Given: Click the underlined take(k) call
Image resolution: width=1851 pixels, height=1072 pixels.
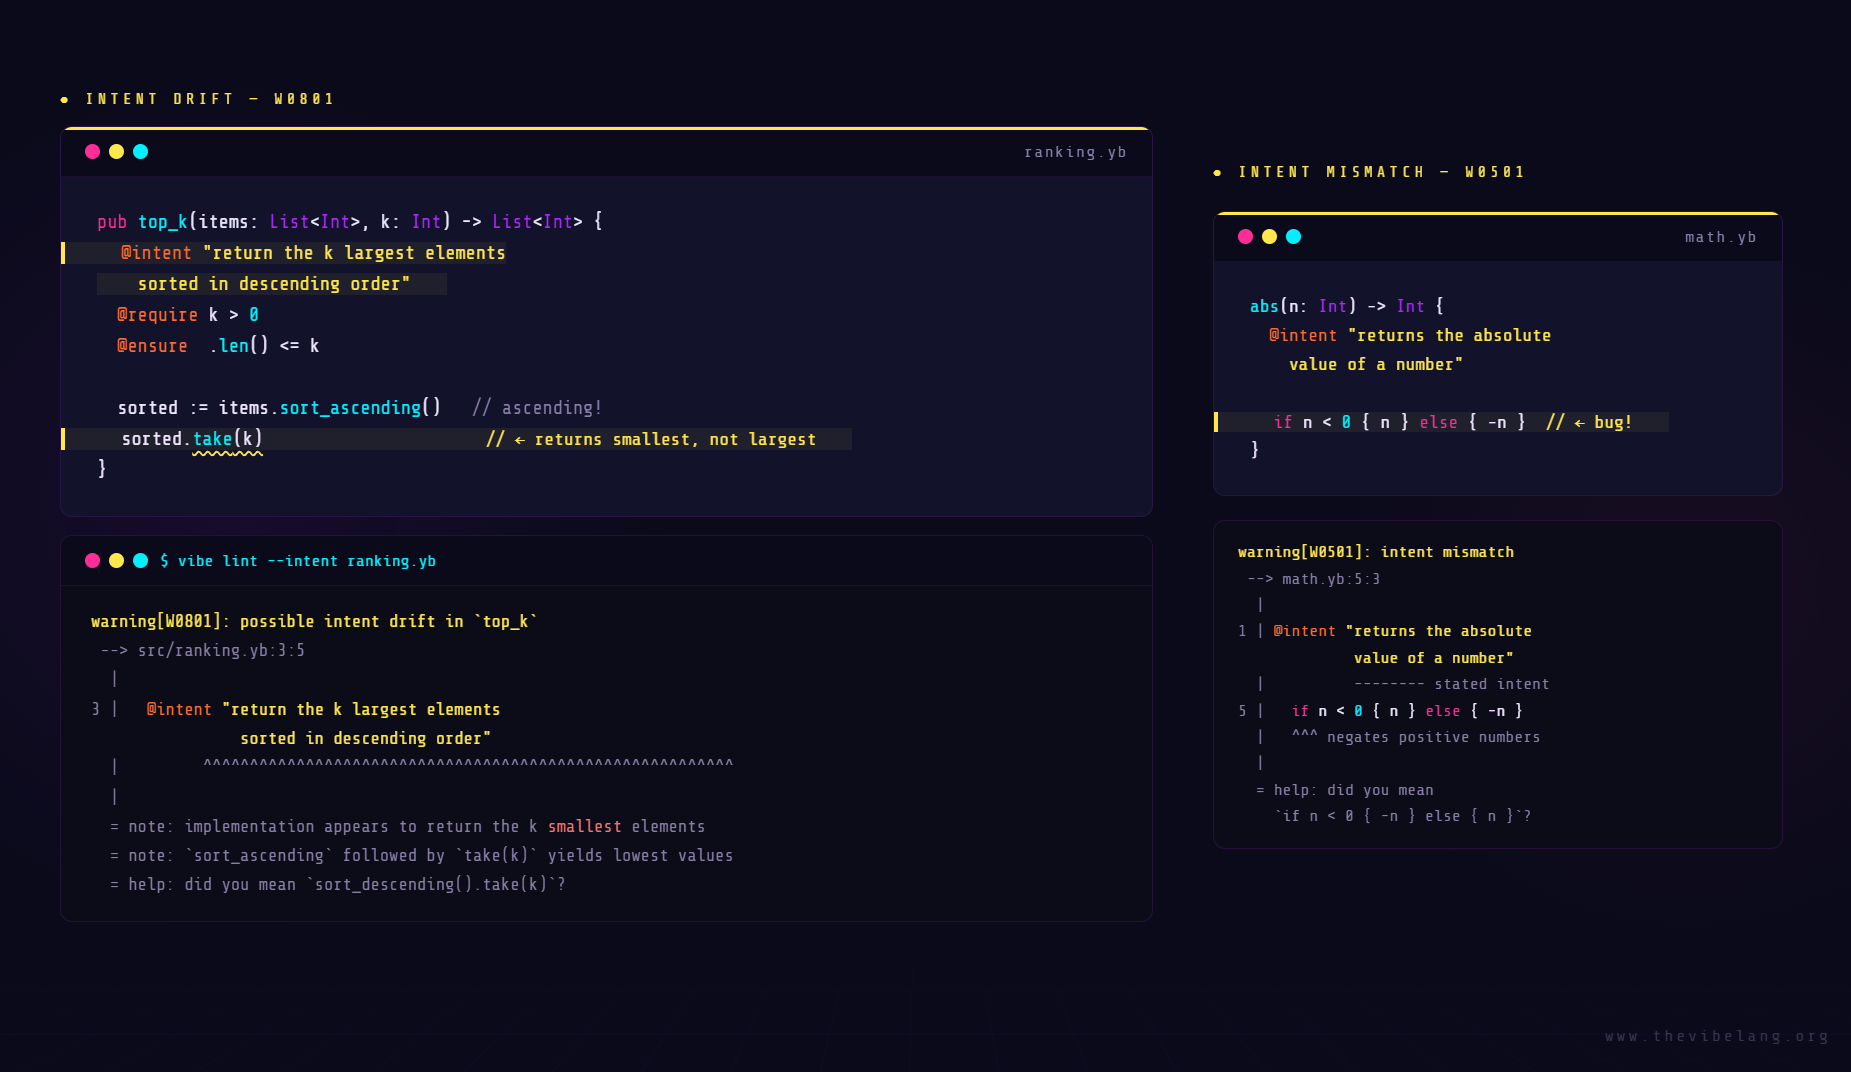Looking at the screenshot, I should pyautogui.click(x=227, y=439).
